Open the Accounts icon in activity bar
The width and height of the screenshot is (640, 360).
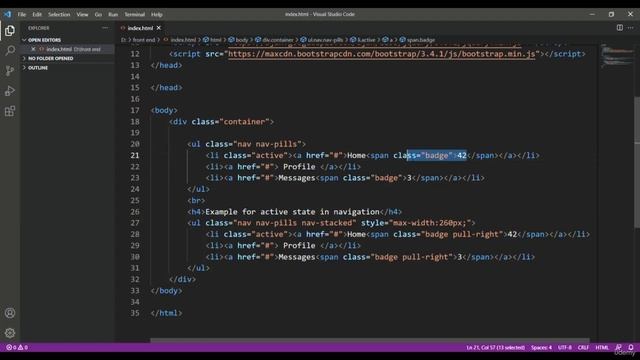point(10,313)
